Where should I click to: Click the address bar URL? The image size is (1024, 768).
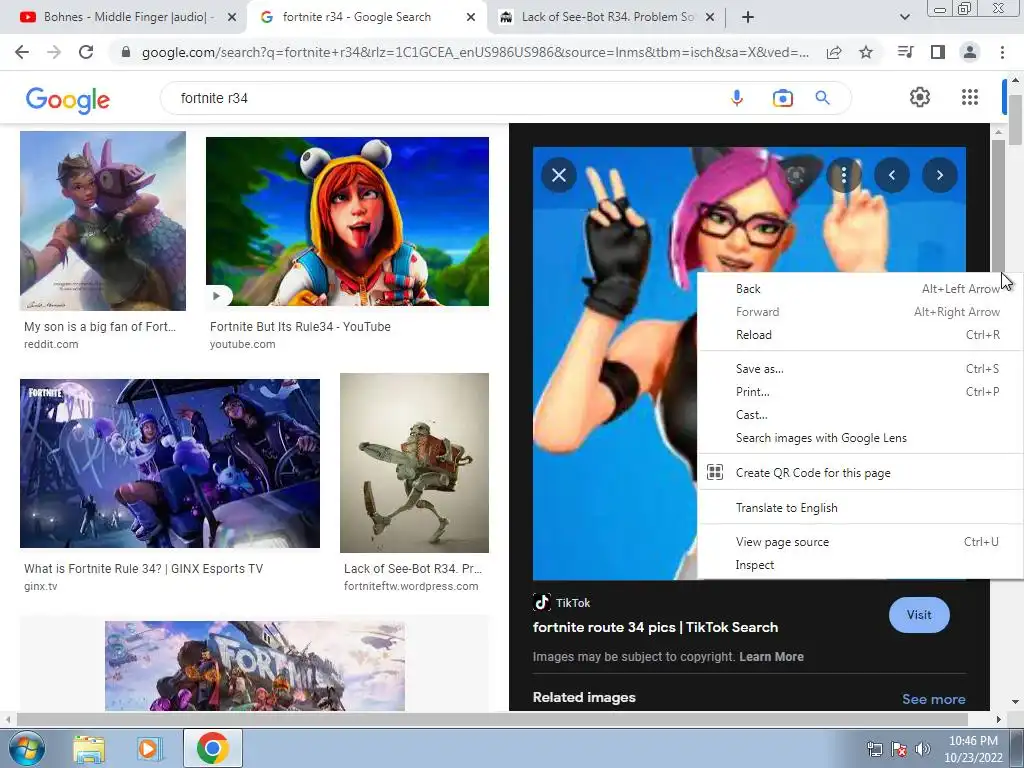[x=475, y=52]
